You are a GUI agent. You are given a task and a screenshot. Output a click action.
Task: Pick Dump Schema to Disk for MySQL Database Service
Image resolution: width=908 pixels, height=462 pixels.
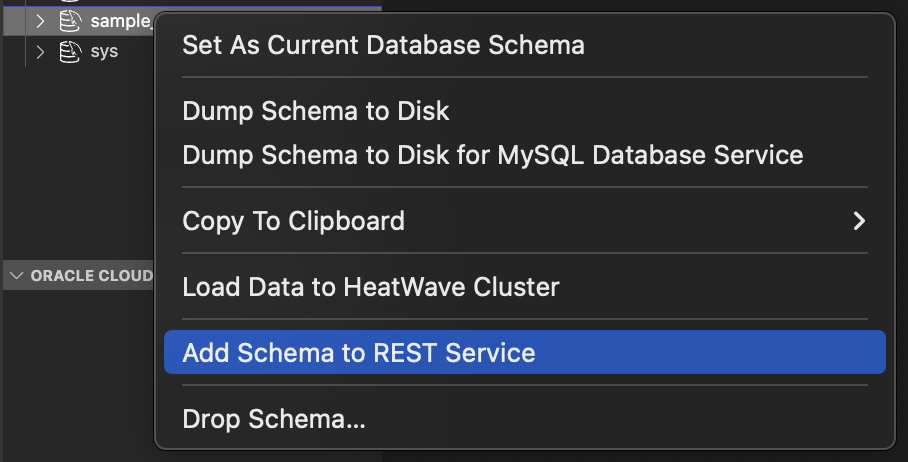click(x=492, y=155)
